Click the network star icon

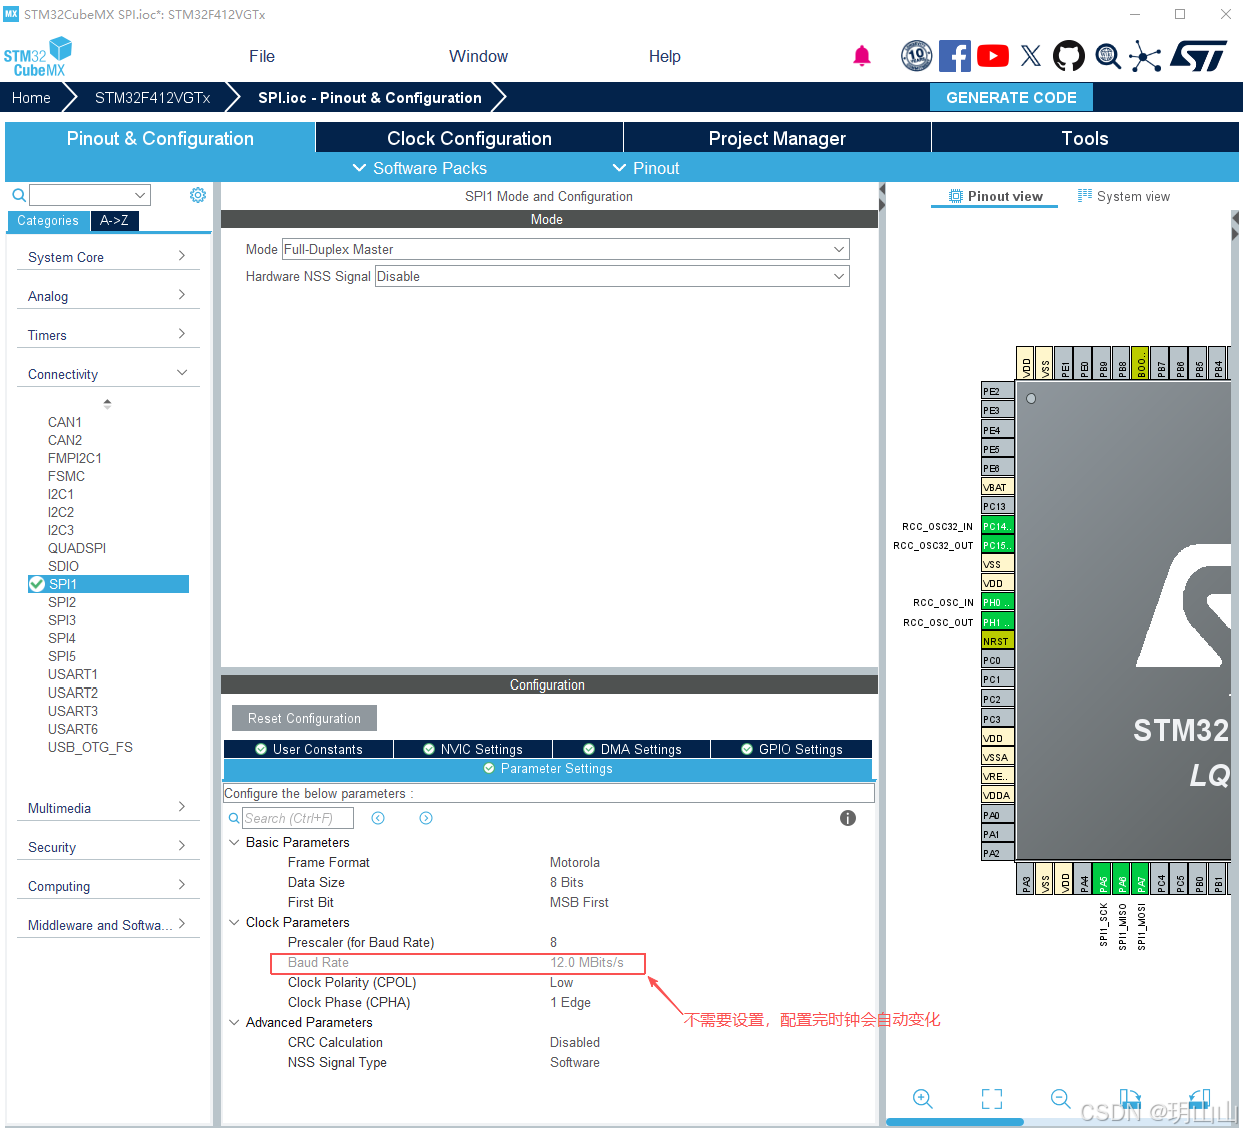pyautogui.click(x=1145, y=56)
